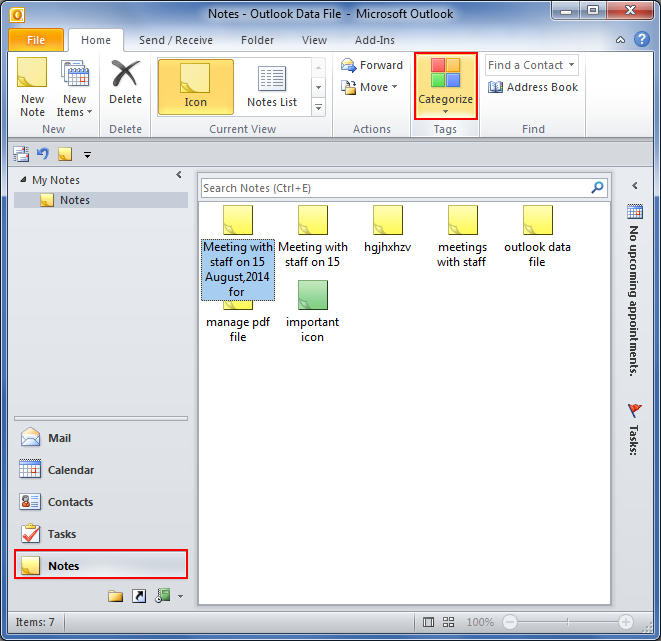This screenshot has height=641, width=661.
Task: Select the hgjhxhzv note icon
Action: (388, 220)
